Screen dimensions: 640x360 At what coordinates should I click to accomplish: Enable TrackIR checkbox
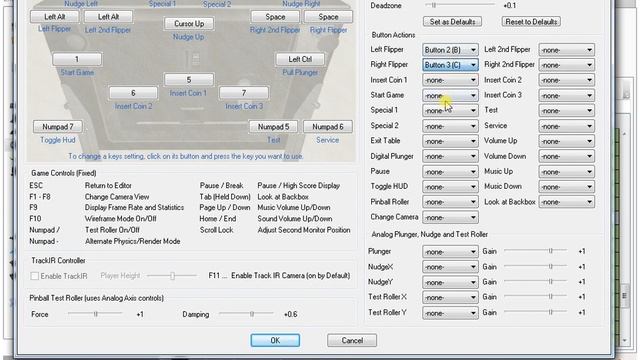[35, 276]
